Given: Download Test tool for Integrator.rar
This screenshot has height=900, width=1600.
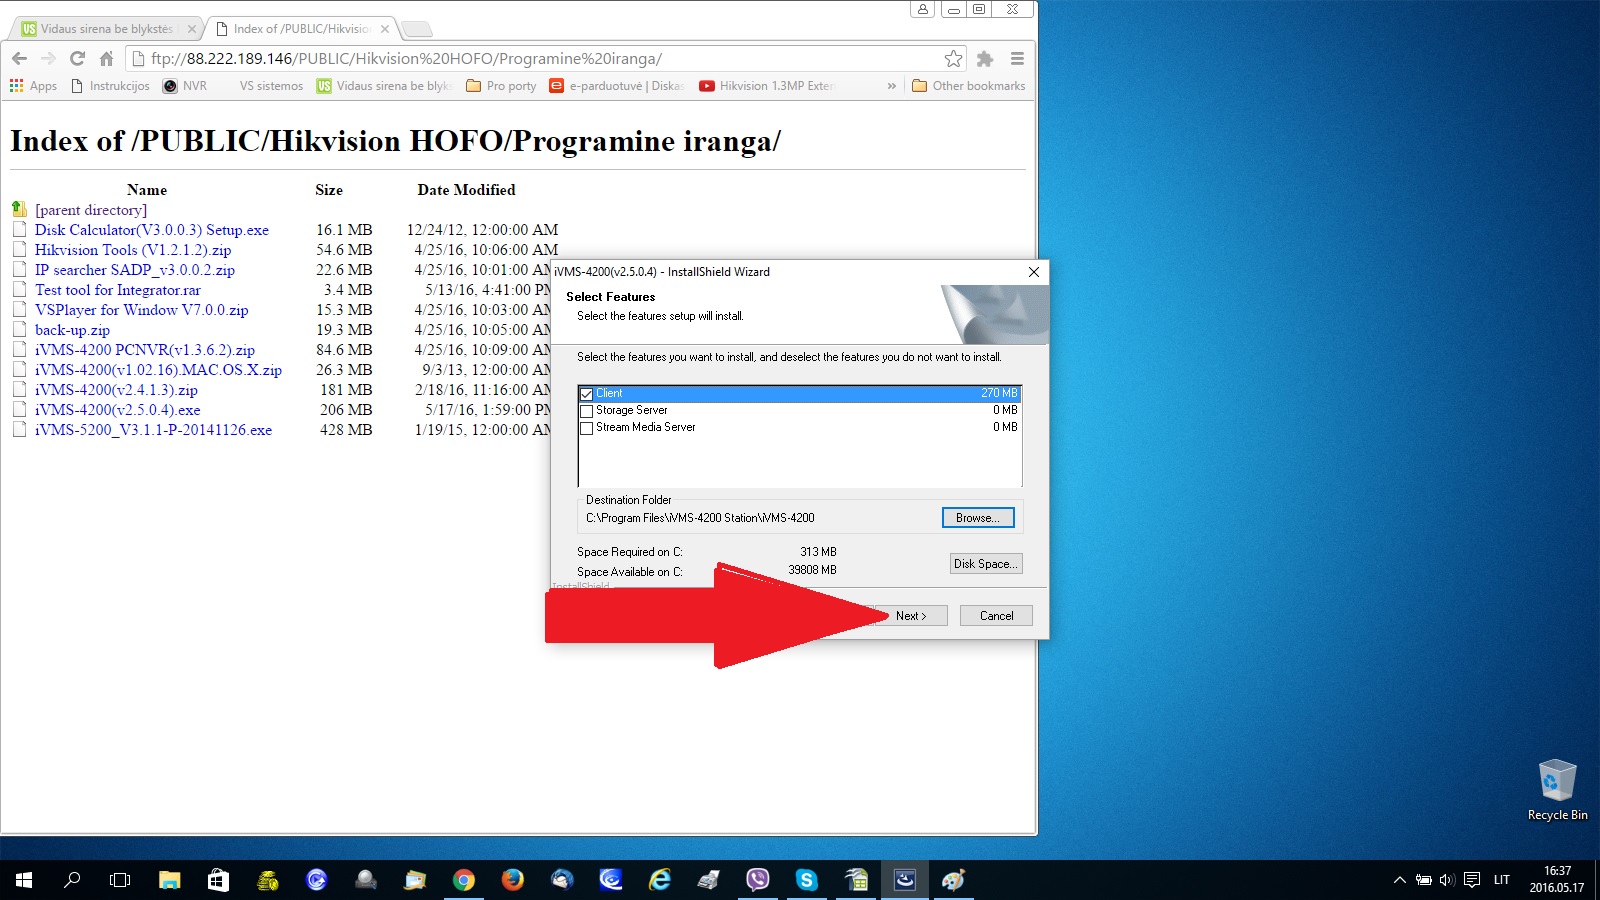Looking at the screenshot, I should click(x=118, y=290).
